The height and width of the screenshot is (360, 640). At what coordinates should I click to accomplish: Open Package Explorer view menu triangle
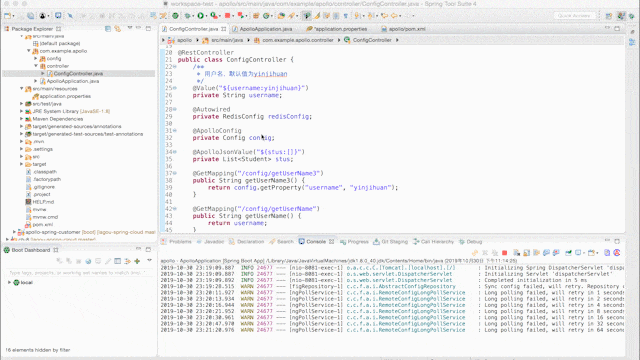point(130,28)
